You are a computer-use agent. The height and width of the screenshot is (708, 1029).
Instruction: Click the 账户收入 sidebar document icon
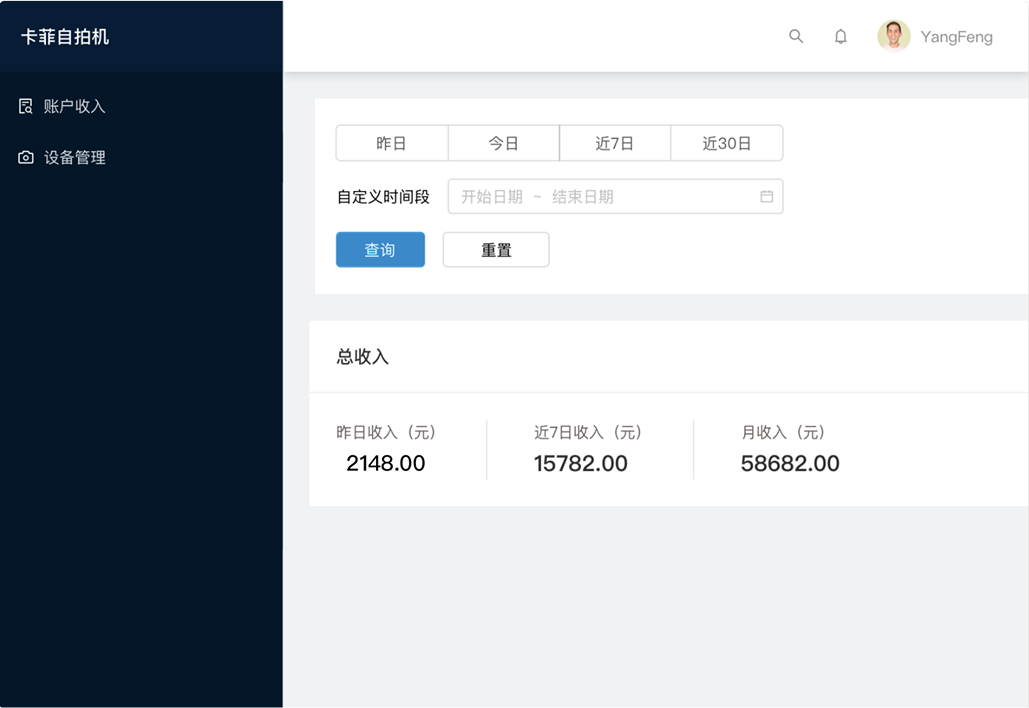[26, 106]
